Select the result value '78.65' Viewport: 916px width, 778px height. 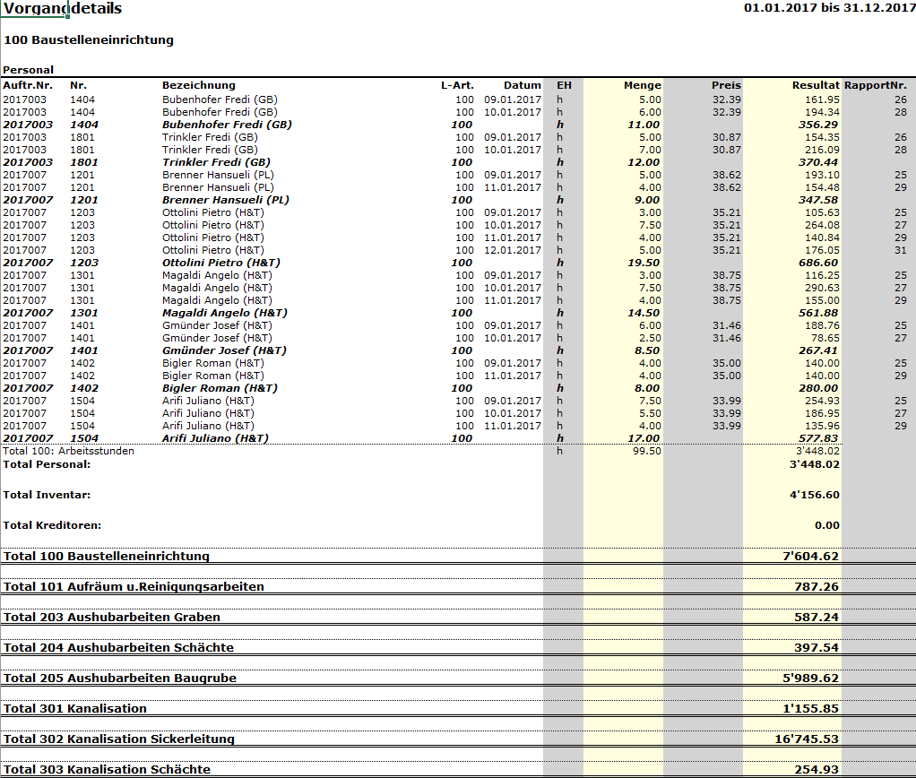(x=825, y=338)
